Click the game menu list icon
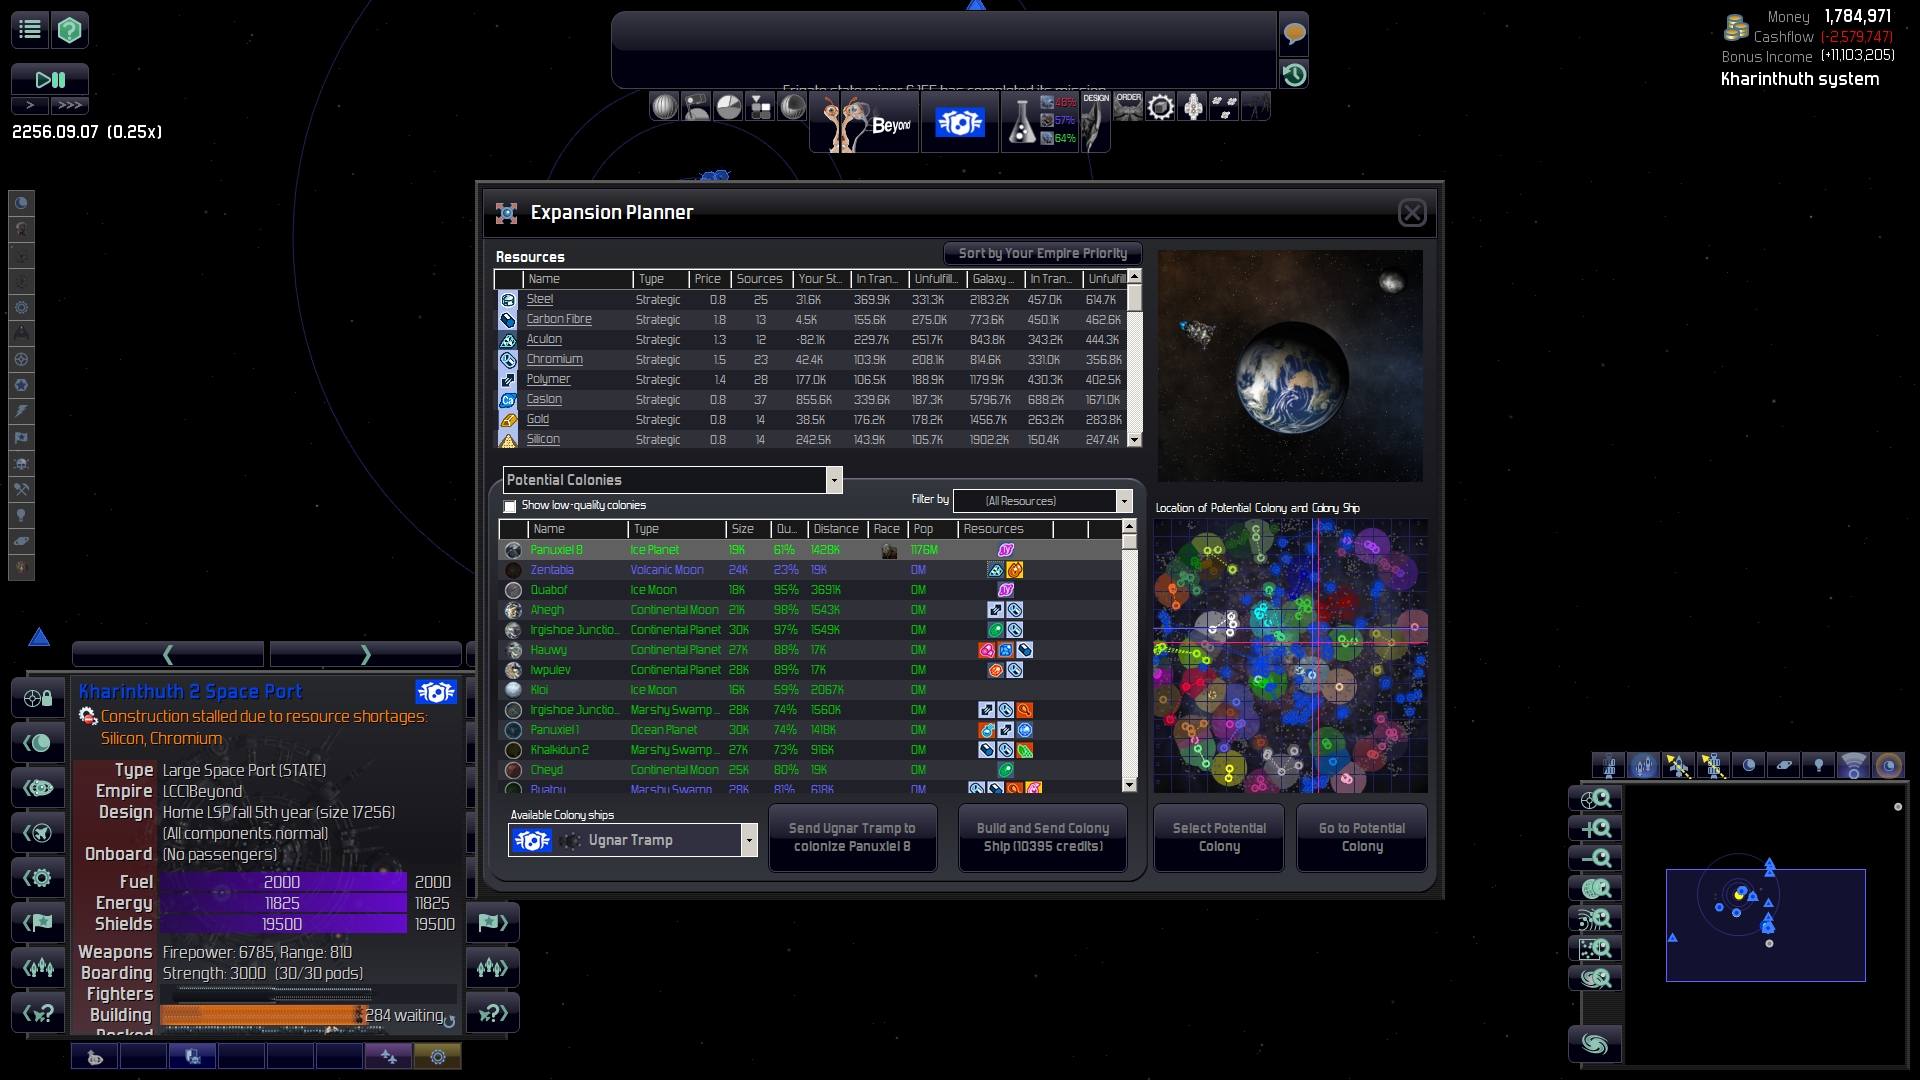1920x1080 pixels. click(x=30, y=30)
